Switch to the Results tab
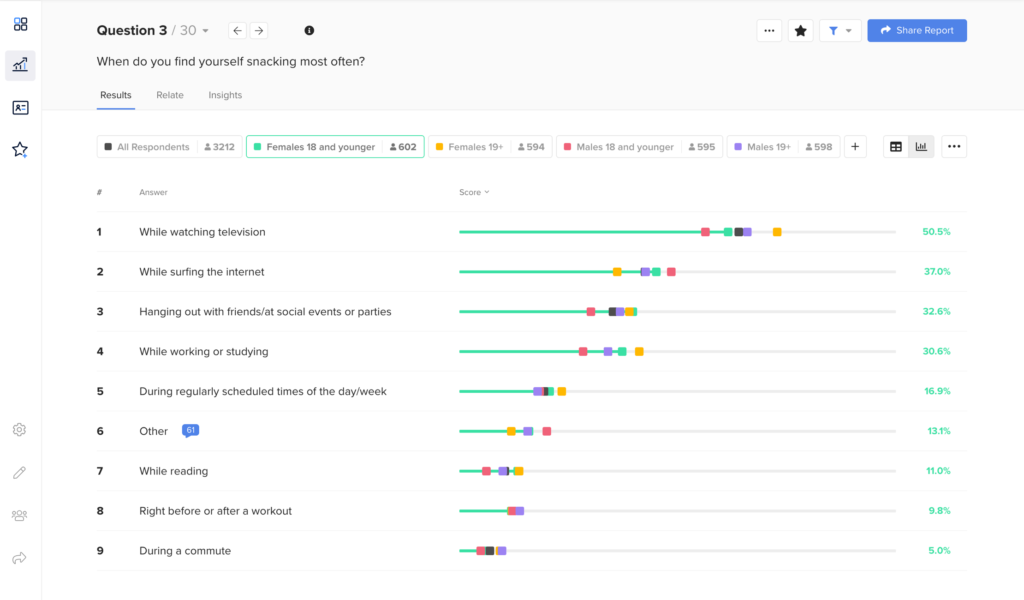 [116, 95]
